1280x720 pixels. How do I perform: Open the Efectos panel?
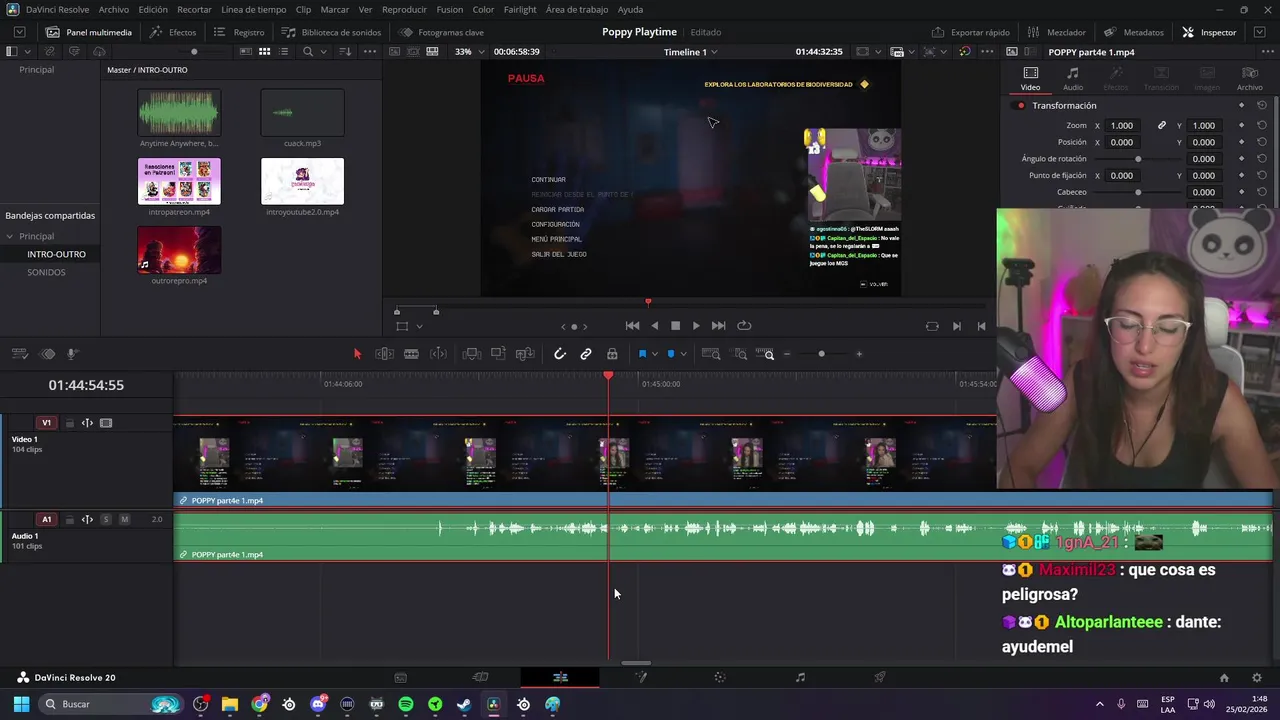(x=174, y=32)
